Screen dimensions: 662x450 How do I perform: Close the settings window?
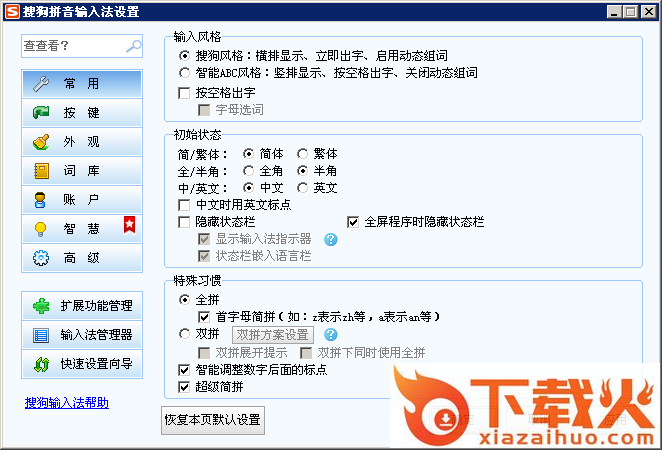coord(648,11)
